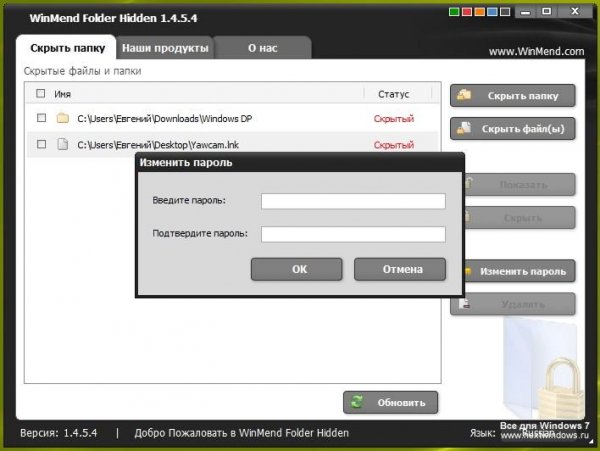Click the green refresh arrows icon
The width and height of the screenshot is (600, 451).
click(x=357, y=402)
